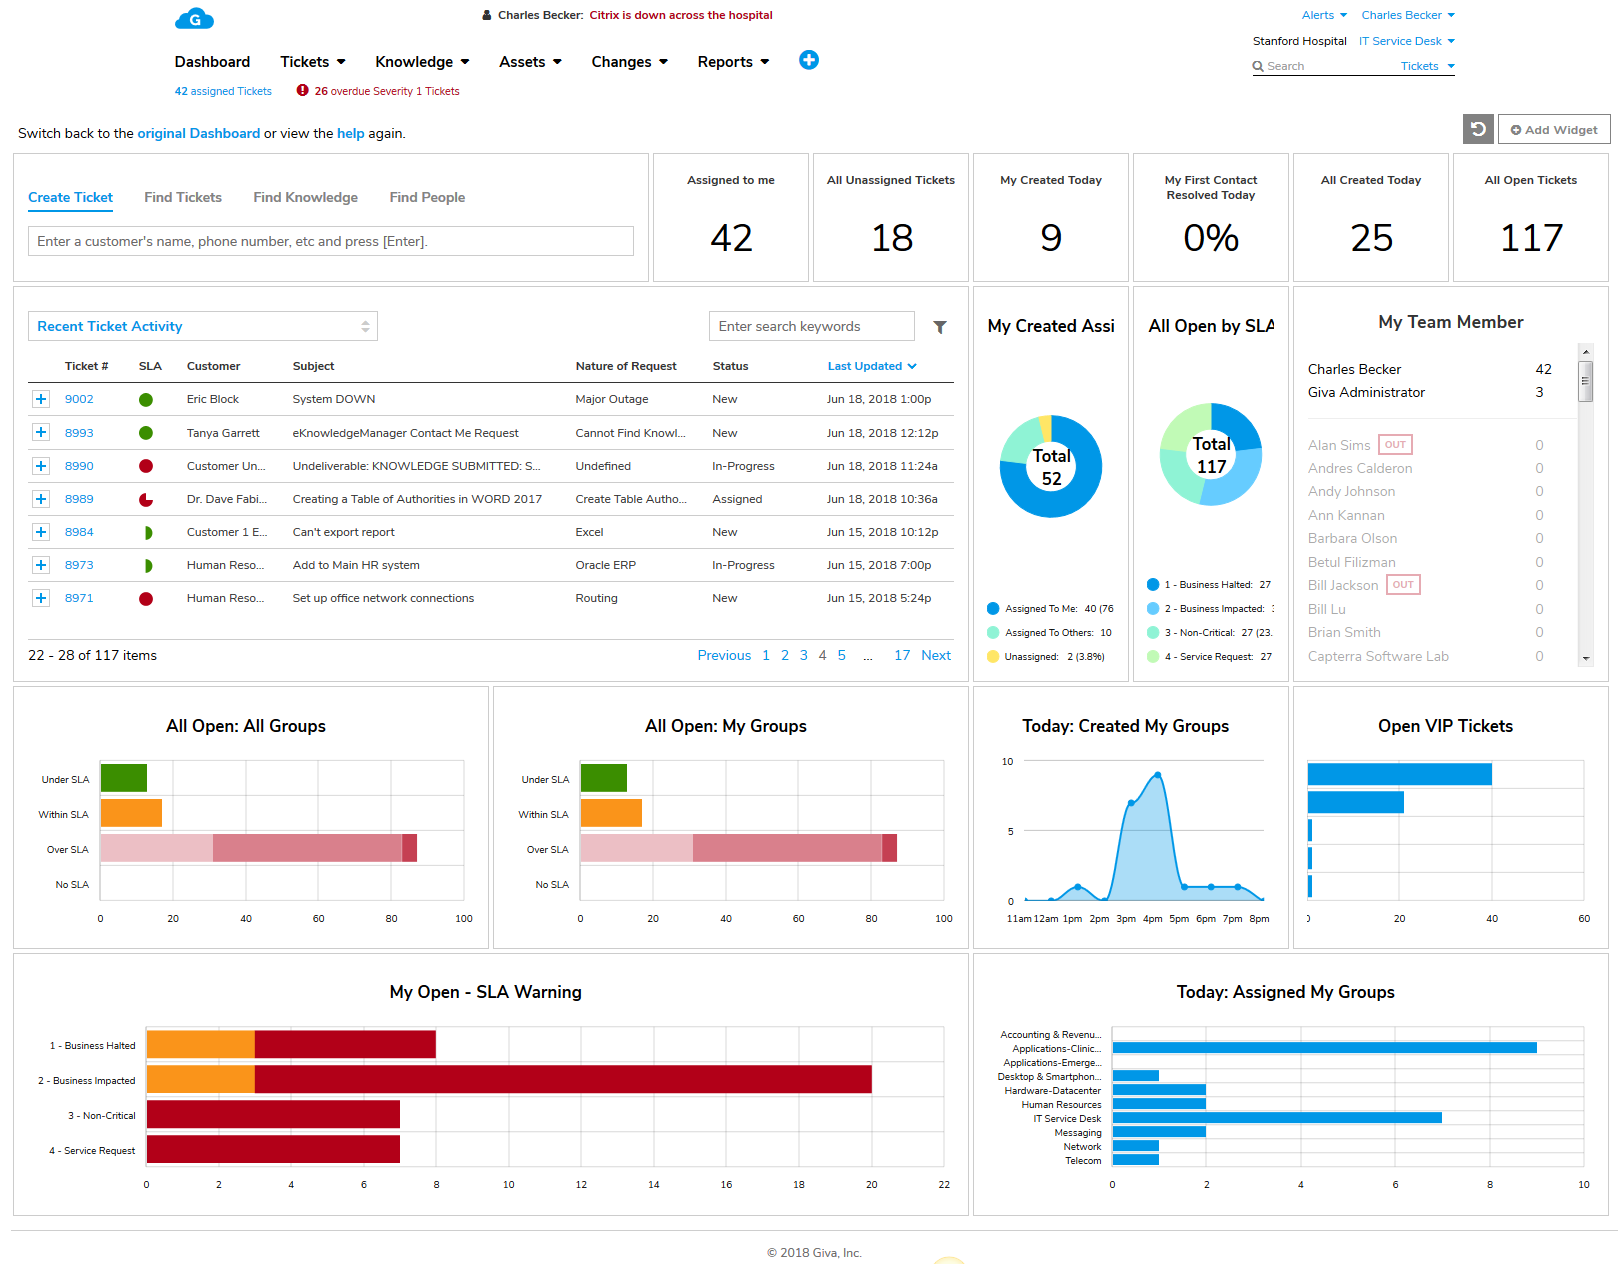The image size is (1622, 1264).
Task: Open the Tickets menu
Action: point(313,62)
